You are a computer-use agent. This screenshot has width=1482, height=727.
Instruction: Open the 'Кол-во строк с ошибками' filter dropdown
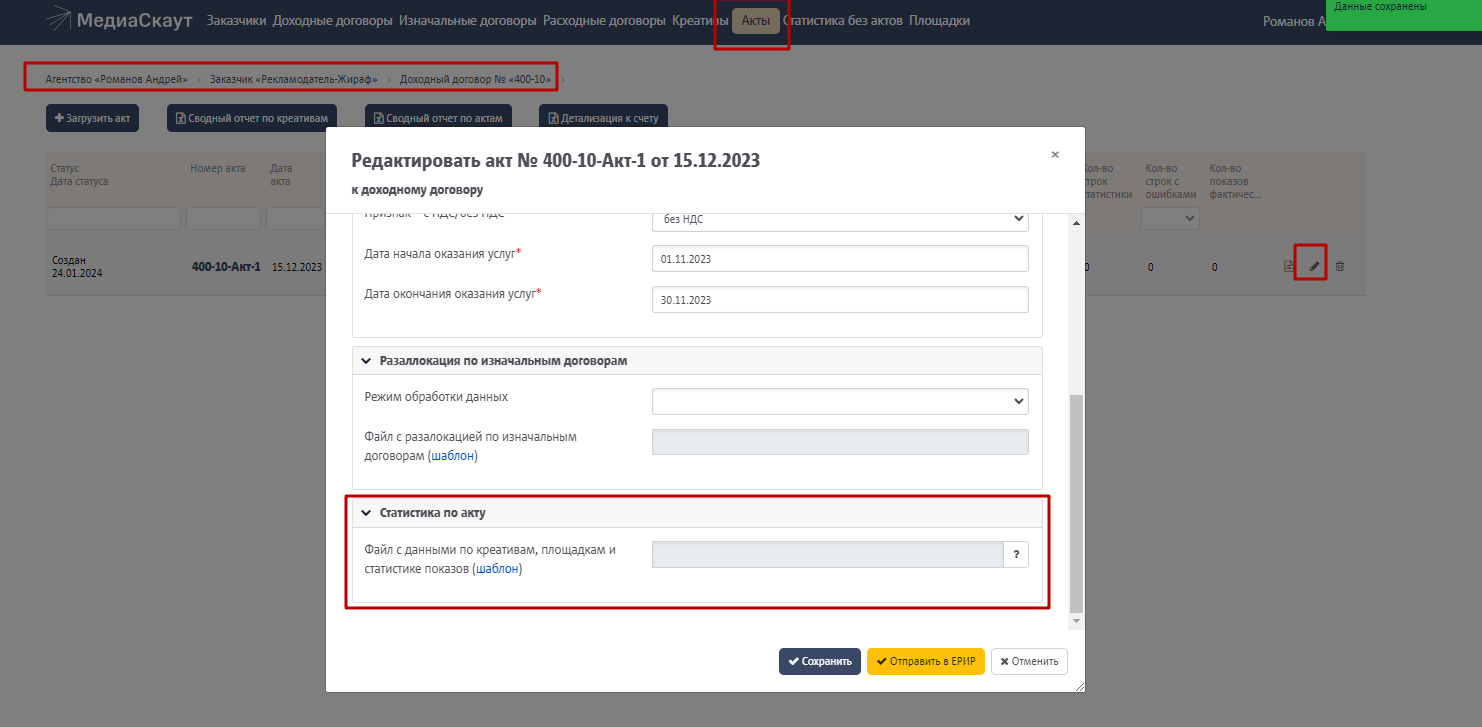click(x=1170, y=218)
